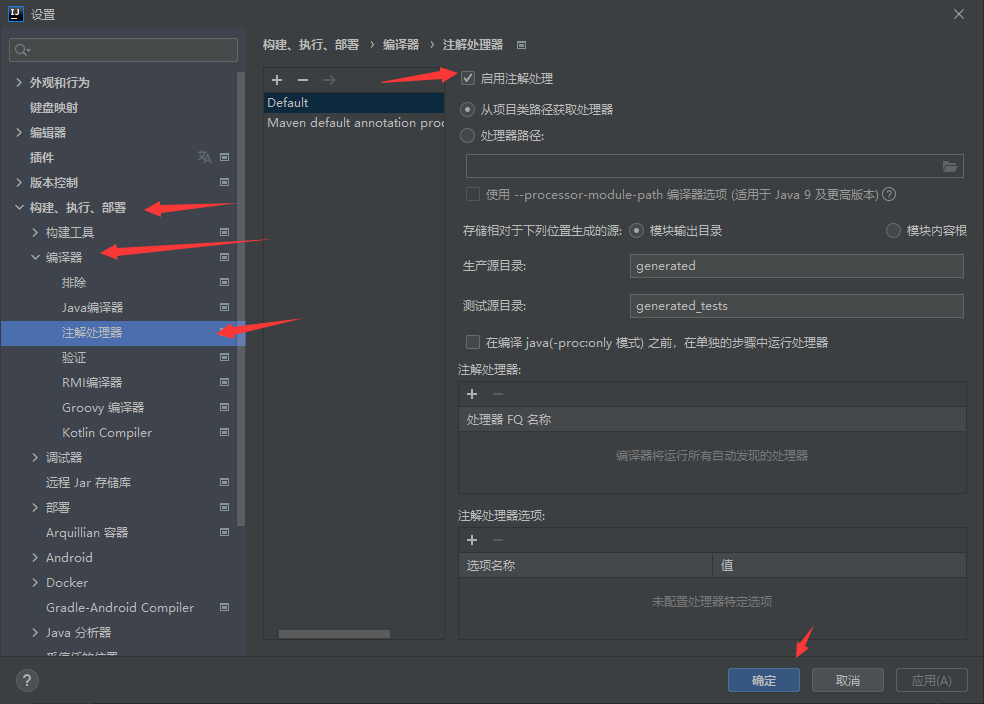
Task: Open help tooltip for processor-module-path option
Action: point(889,195)
